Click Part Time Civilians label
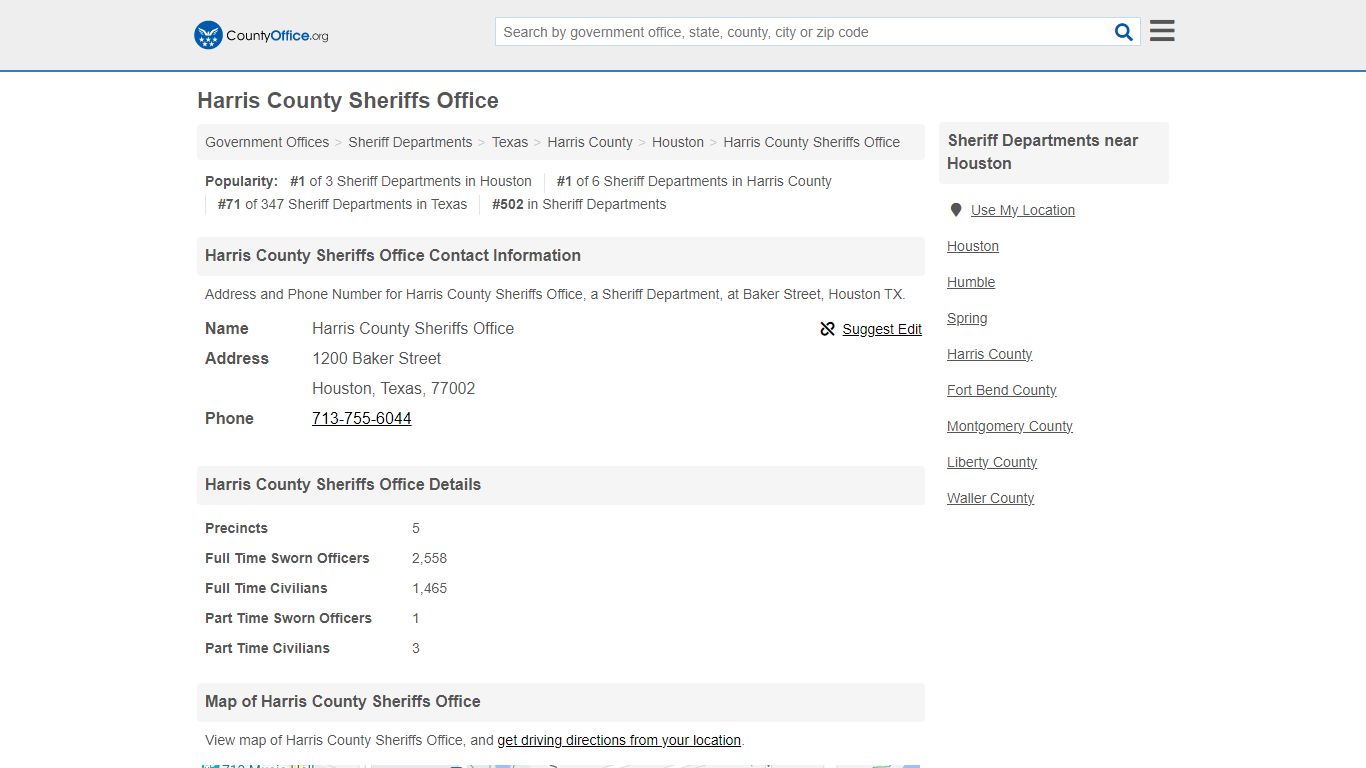The height and width of the screenshot is (768, 1366). [267, 648]
